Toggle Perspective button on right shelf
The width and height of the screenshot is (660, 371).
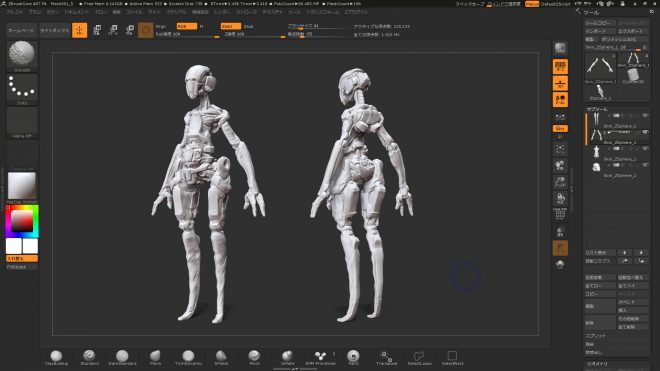(560, 67)
